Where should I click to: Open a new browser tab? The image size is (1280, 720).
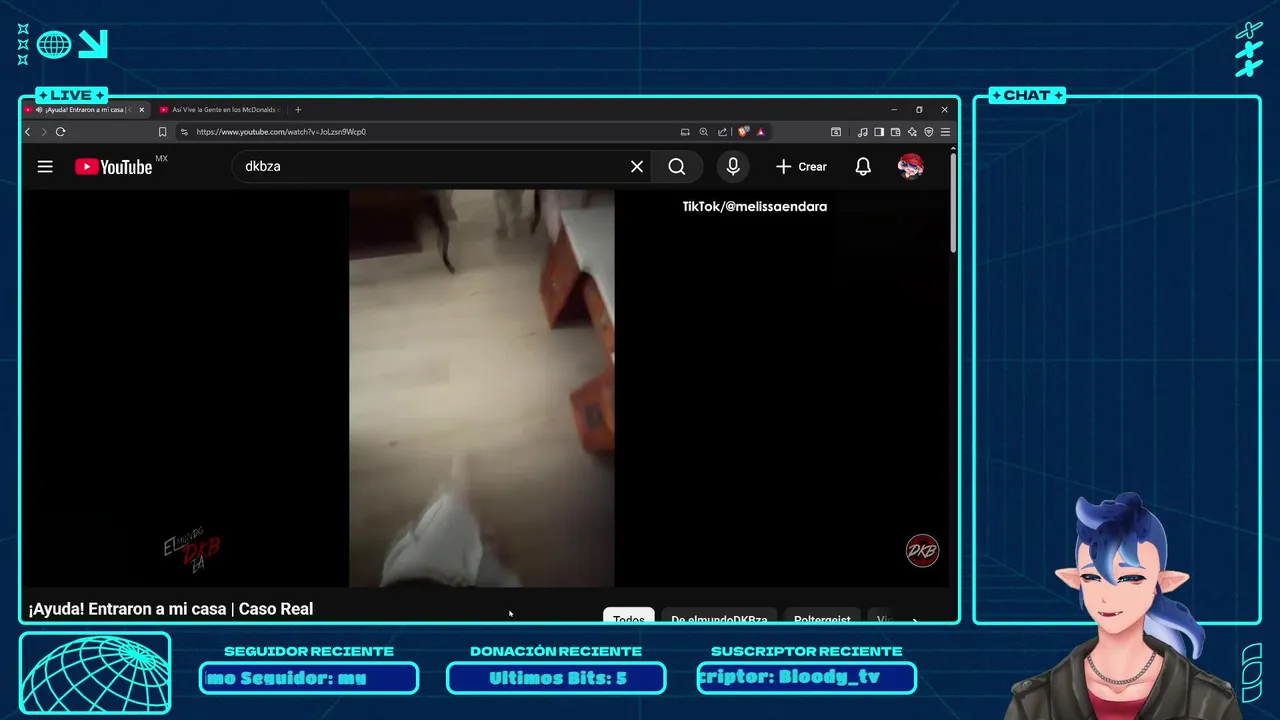click(298, 110)
